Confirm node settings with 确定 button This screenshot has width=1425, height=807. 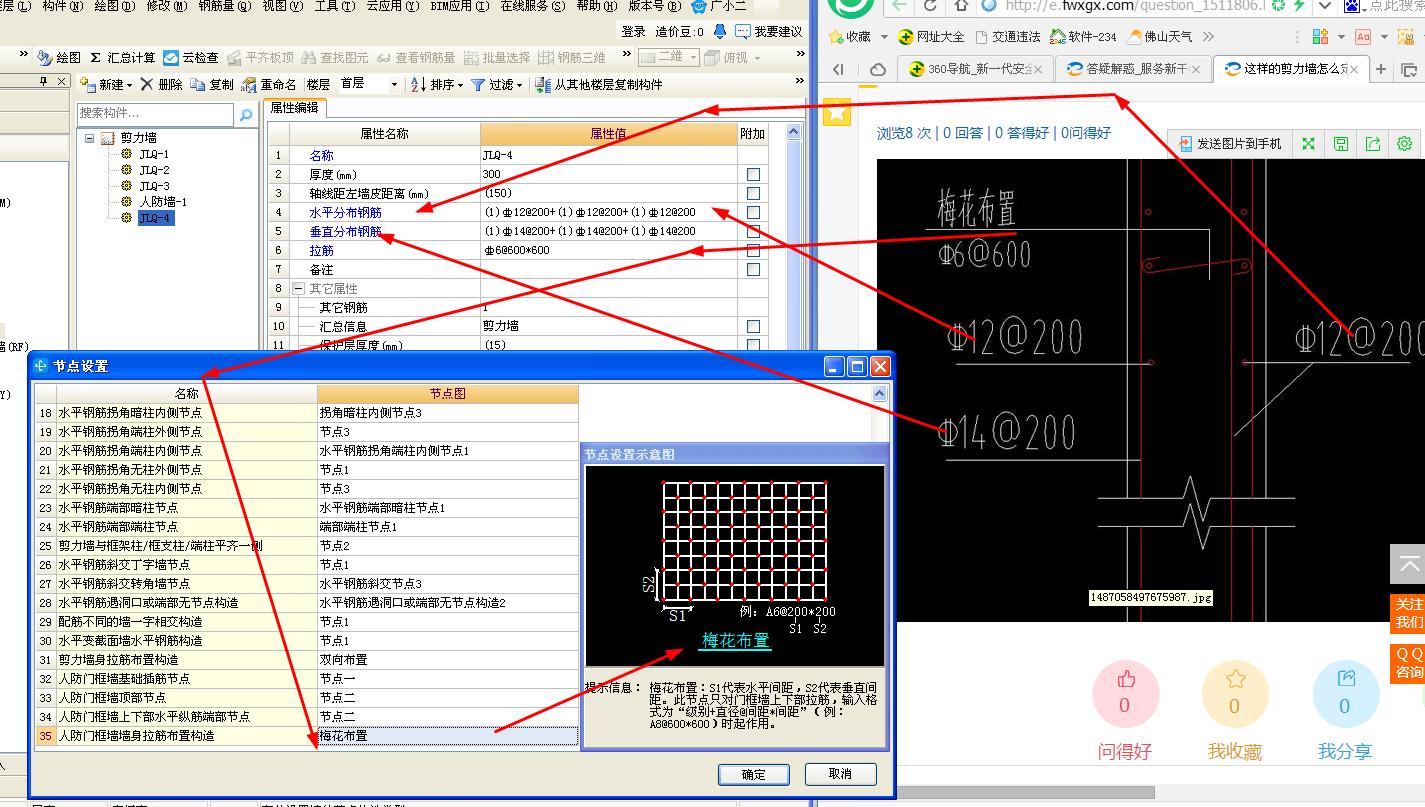(x=753, y=775)
